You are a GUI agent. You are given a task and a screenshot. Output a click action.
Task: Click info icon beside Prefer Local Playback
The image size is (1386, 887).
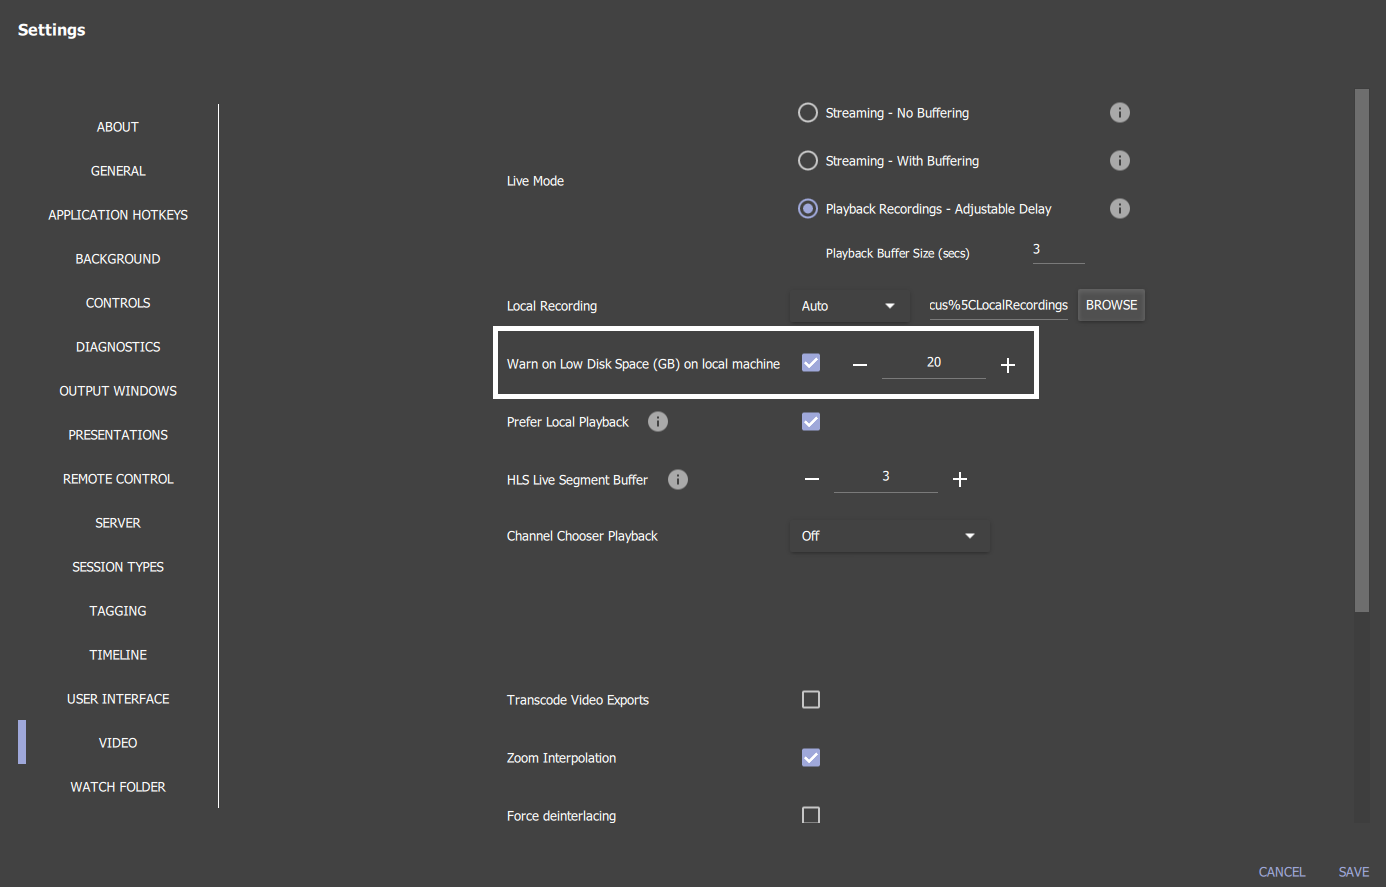click(x=658, y=422)
